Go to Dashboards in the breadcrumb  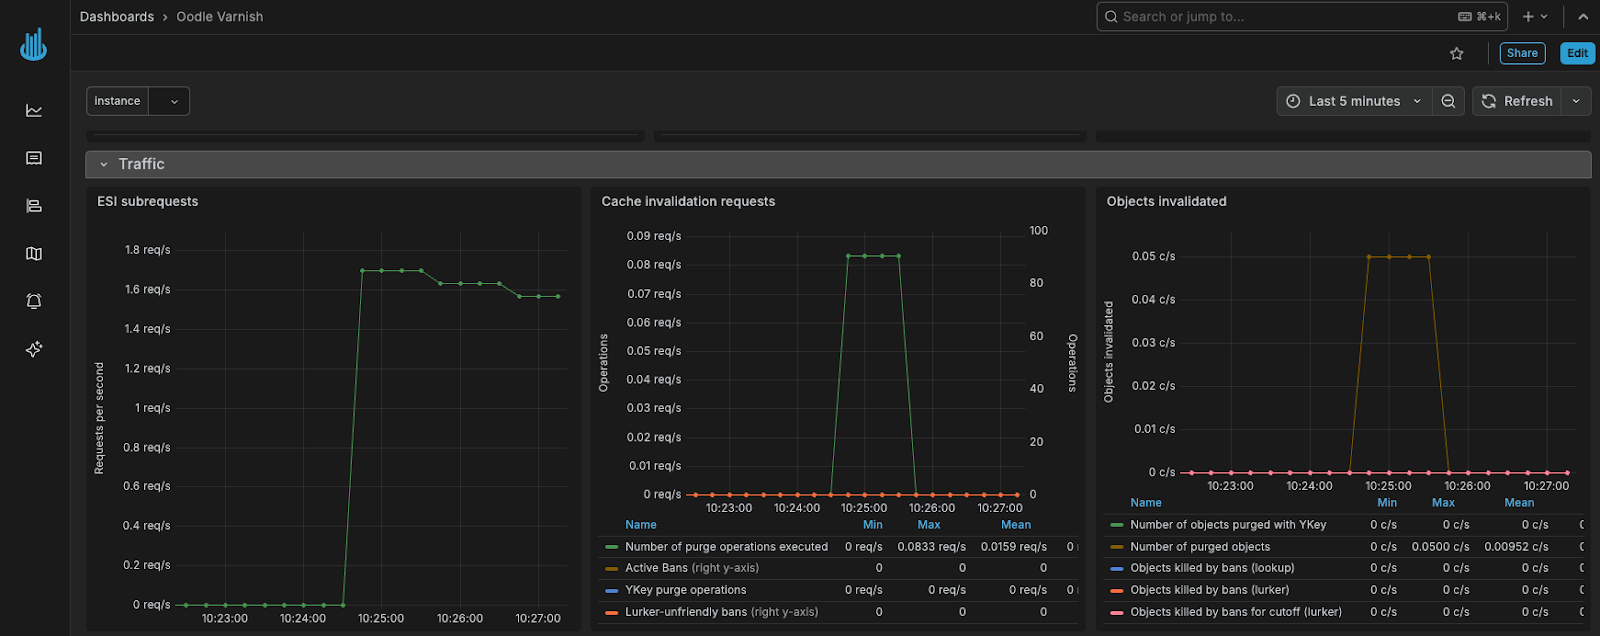pyautogui.click(x=117, y=17)
